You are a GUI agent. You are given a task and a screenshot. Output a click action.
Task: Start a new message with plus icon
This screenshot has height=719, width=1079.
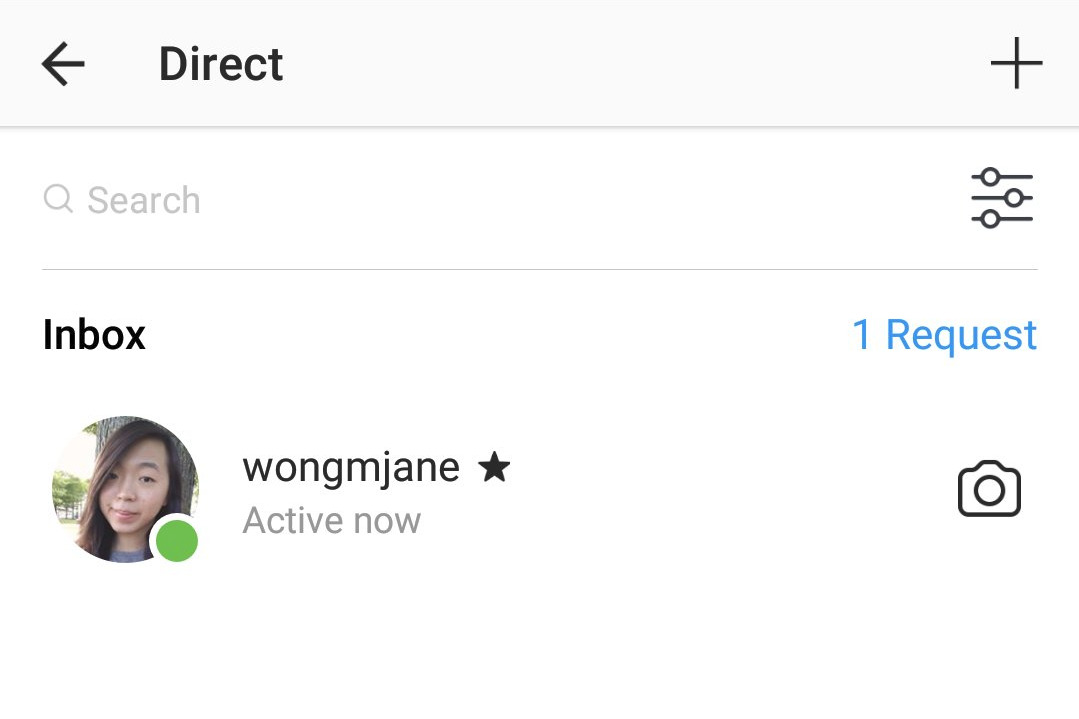1016,63
